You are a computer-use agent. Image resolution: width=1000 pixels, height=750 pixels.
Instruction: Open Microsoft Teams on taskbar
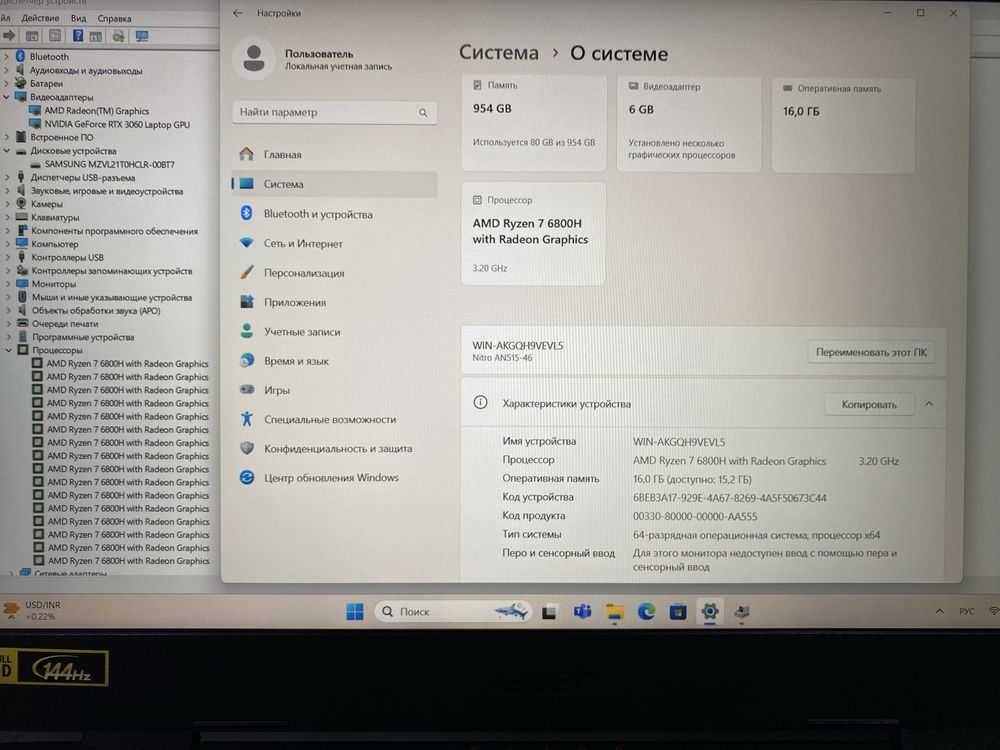[582, 612]
